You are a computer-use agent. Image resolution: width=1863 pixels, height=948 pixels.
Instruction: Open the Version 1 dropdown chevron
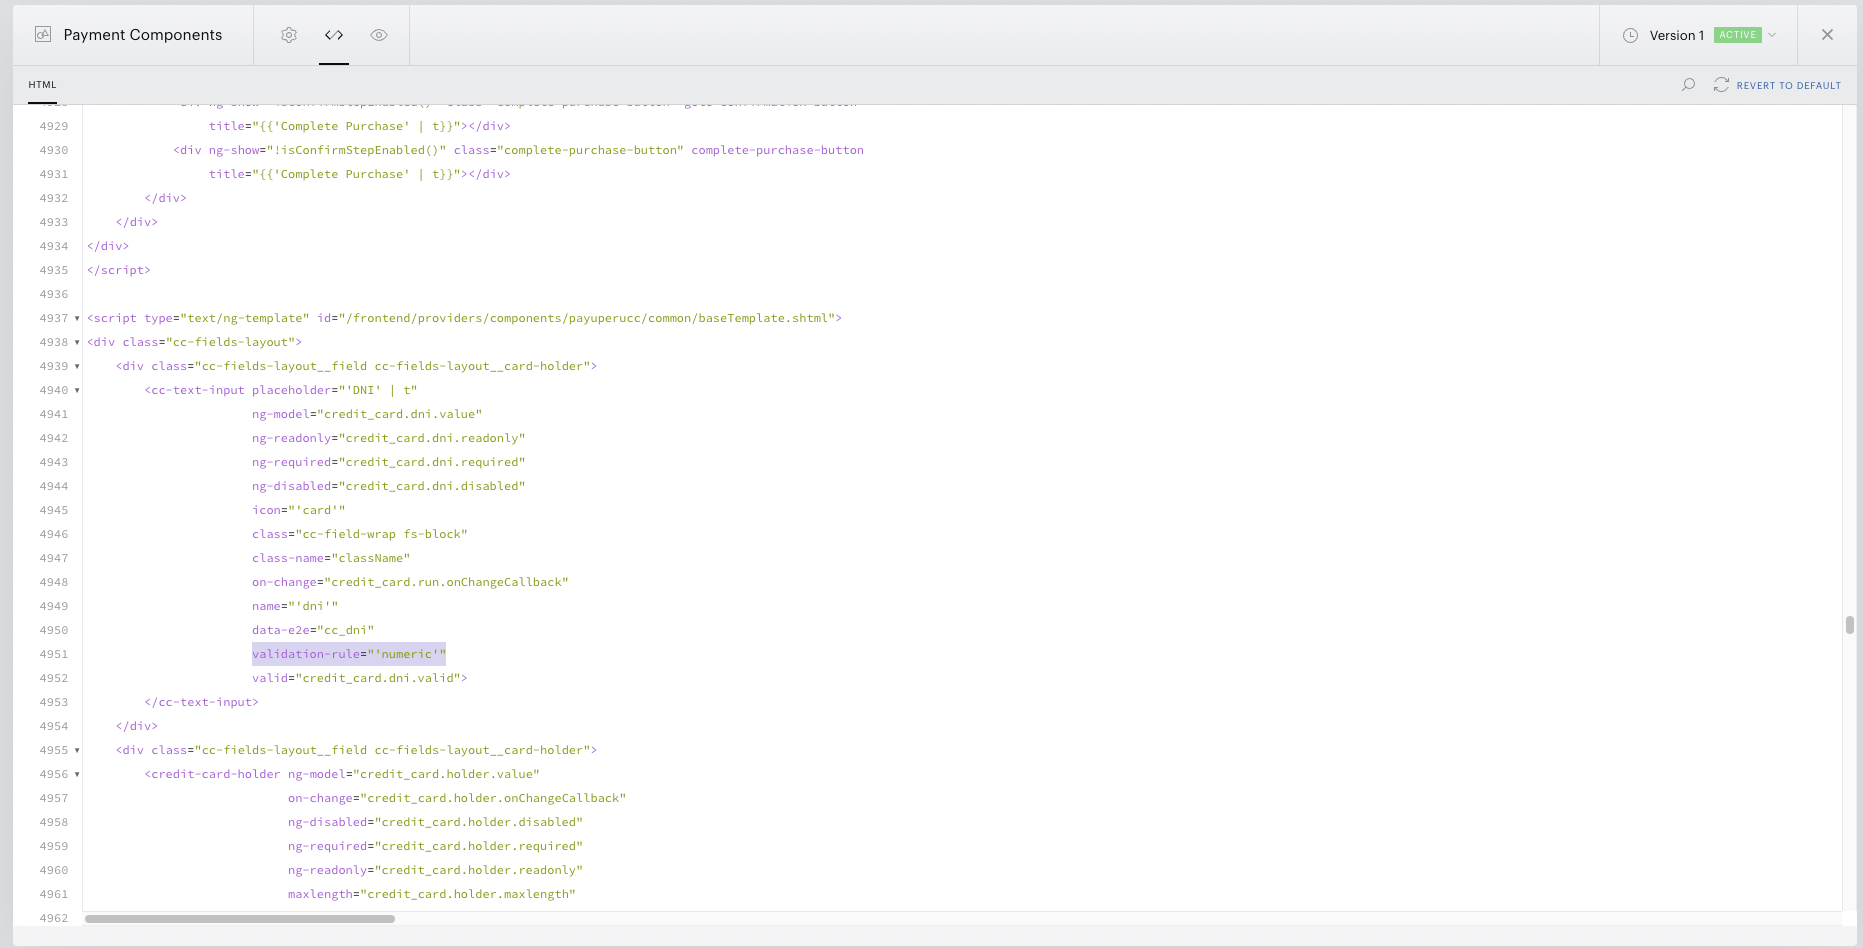click(x=1772, y=35)
